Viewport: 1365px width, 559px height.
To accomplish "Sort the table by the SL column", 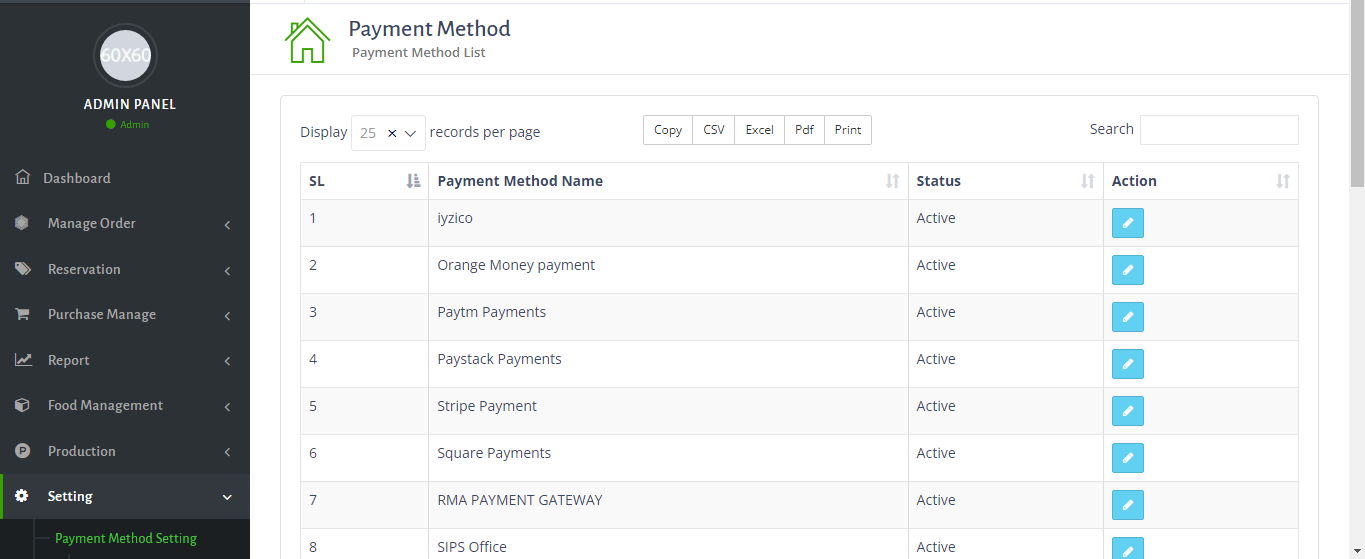I will pyautogui.click(x=365, y=181).
